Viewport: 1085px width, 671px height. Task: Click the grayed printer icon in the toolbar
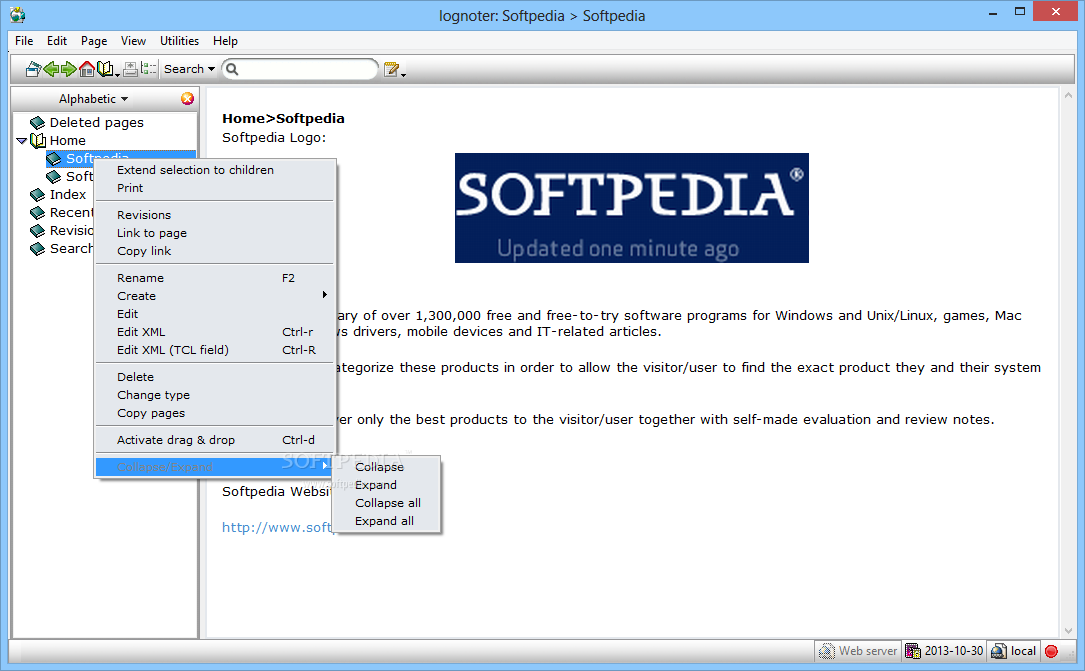[130, 69]
